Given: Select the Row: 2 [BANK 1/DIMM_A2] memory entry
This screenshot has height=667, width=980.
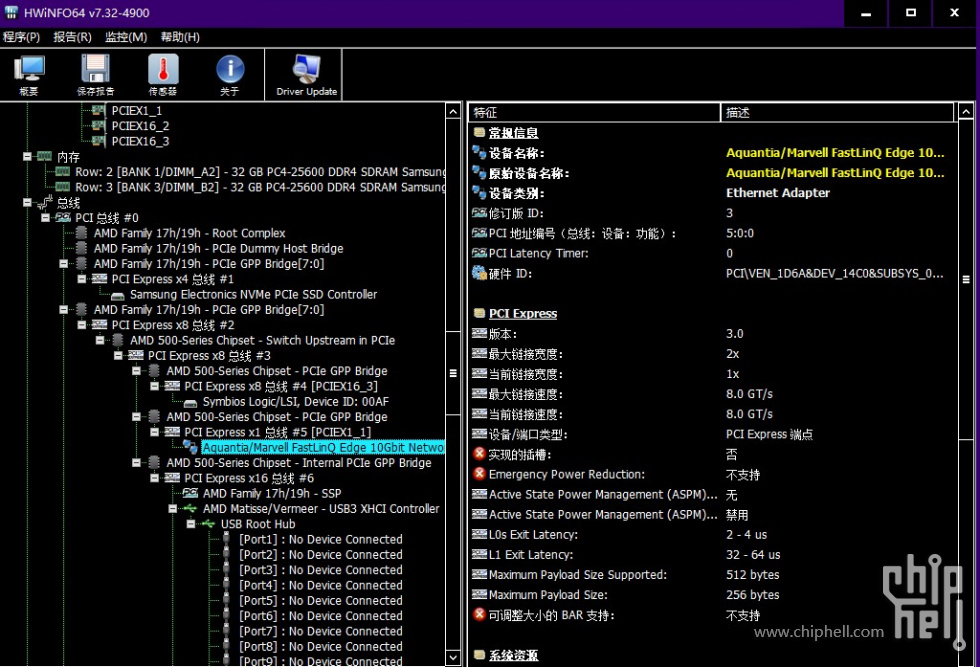Looking at the screenshot, I should click(260, 172).
